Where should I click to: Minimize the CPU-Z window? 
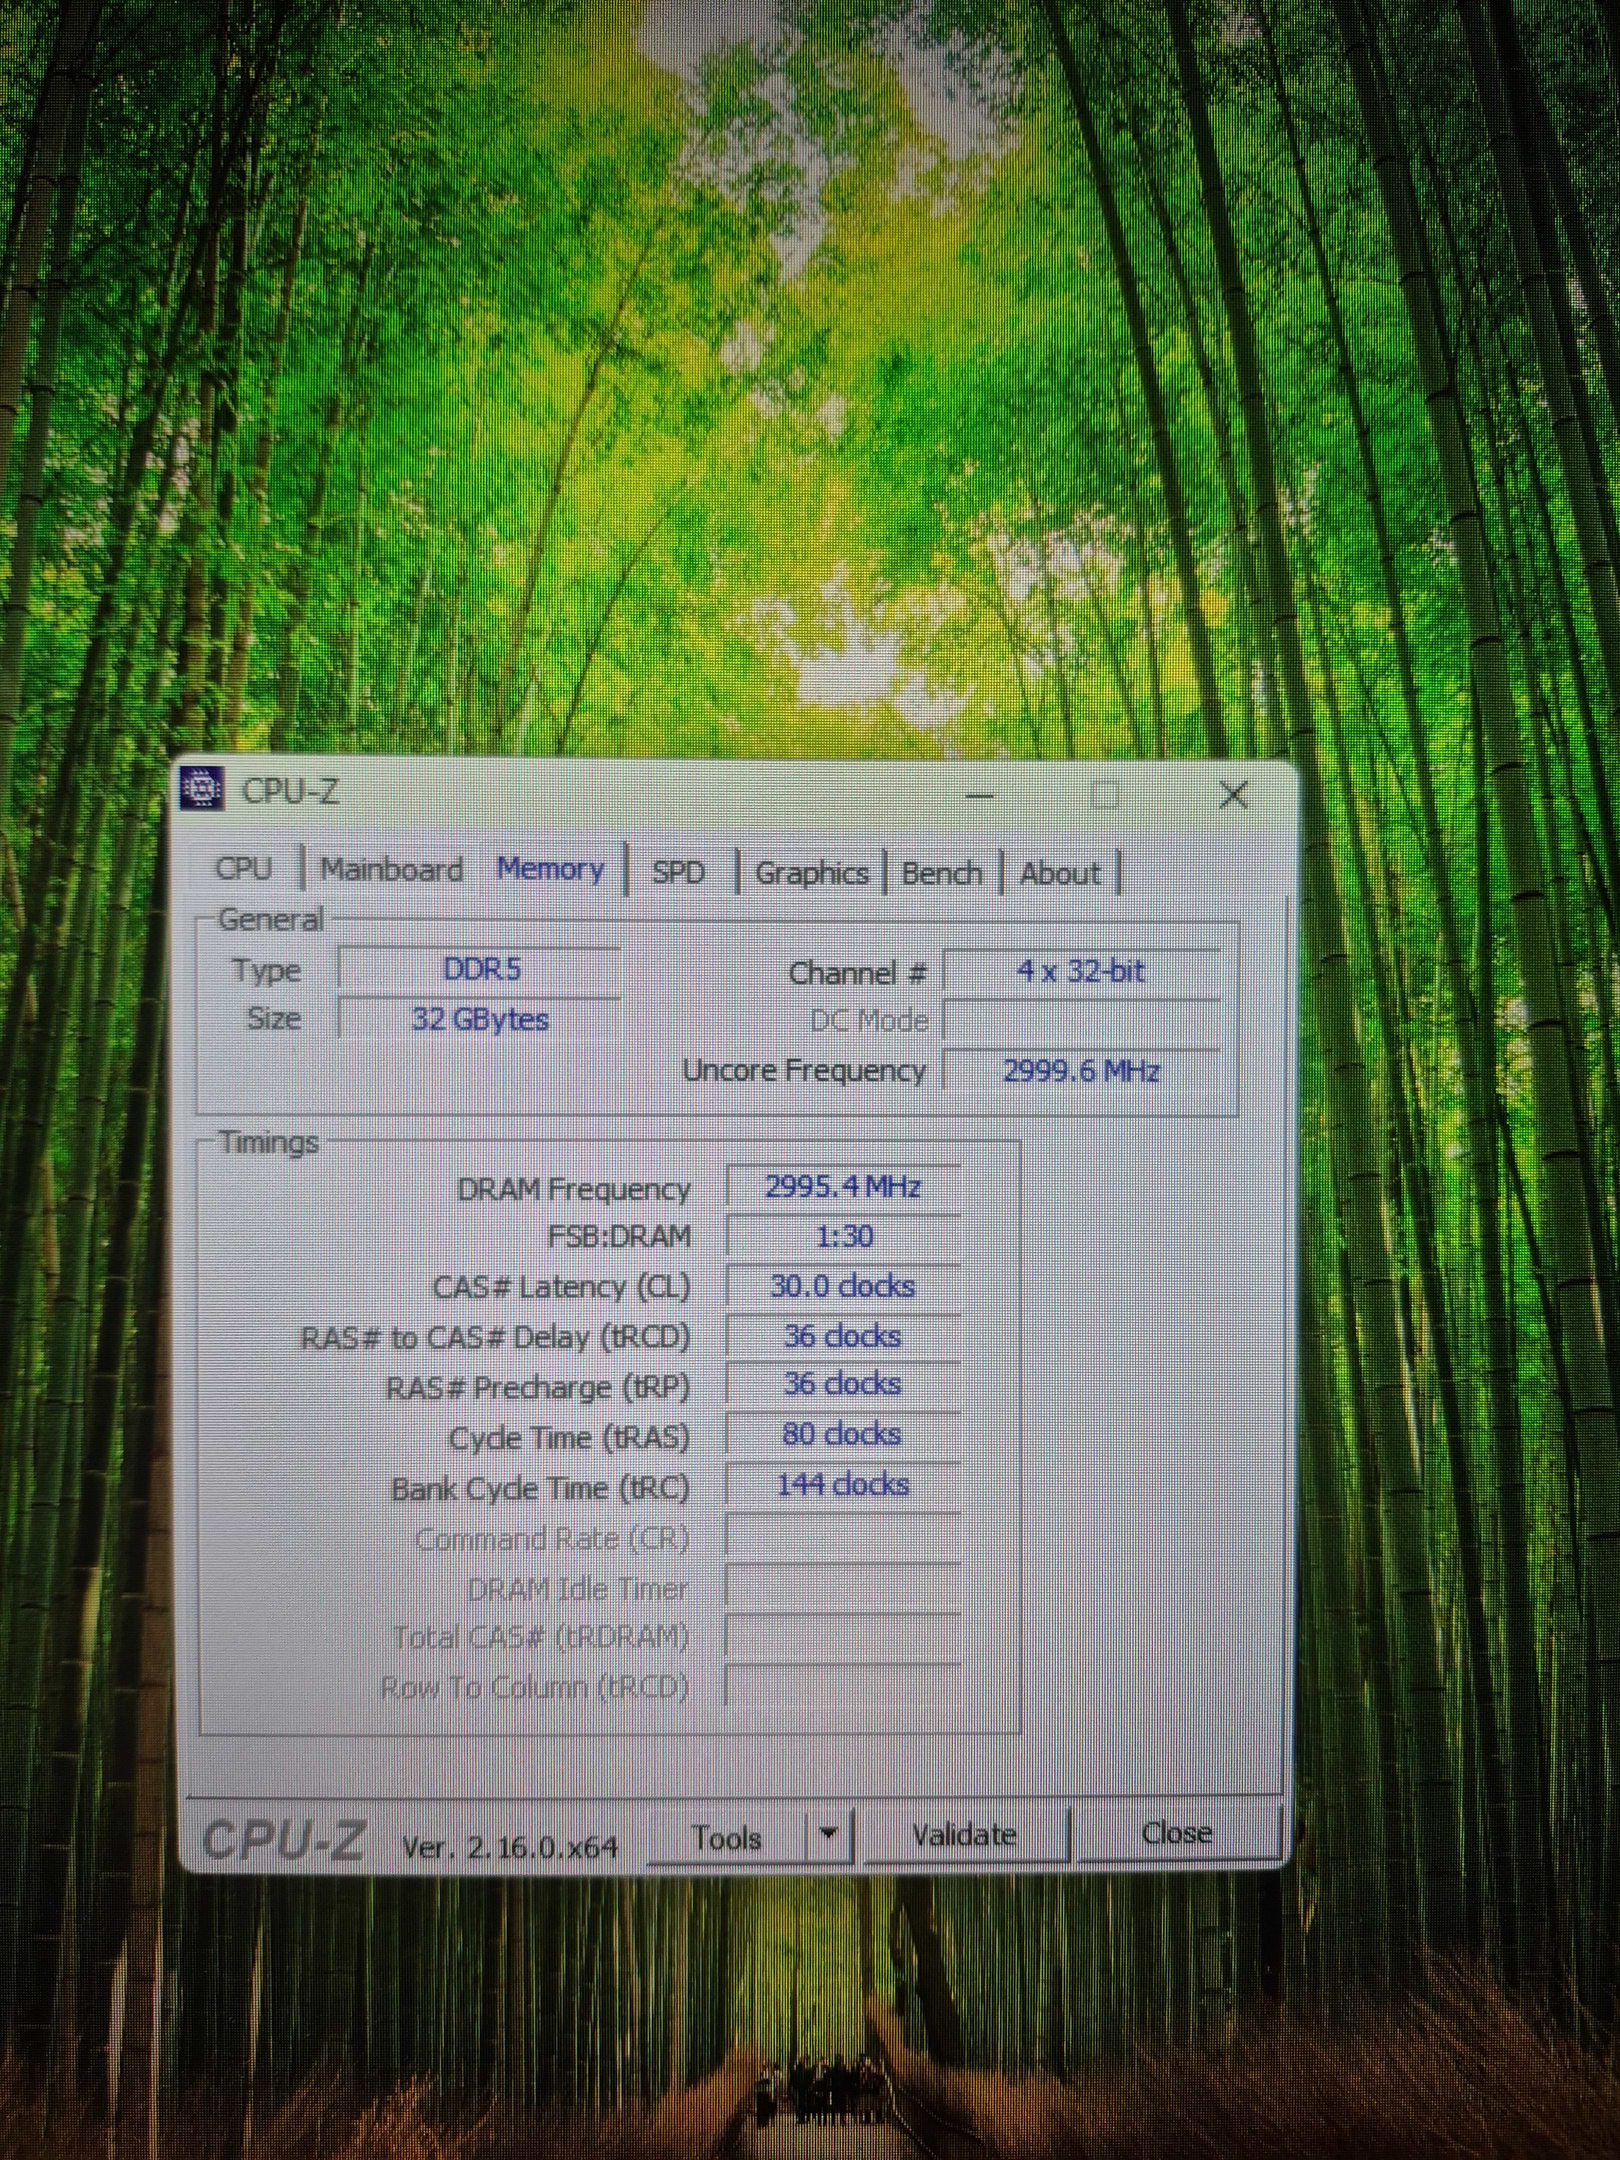(980, 797)
